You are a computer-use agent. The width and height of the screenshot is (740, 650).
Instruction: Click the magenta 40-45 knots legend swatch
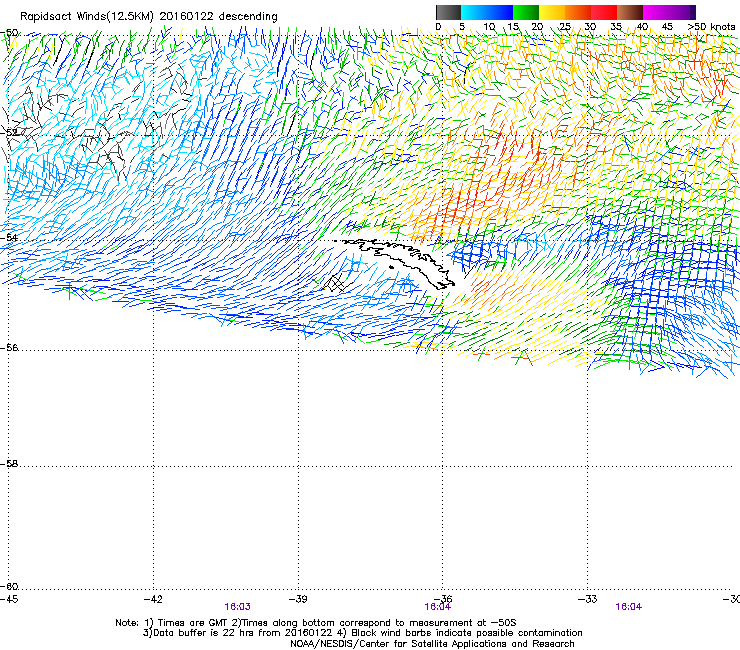click(x=656, y=12)
